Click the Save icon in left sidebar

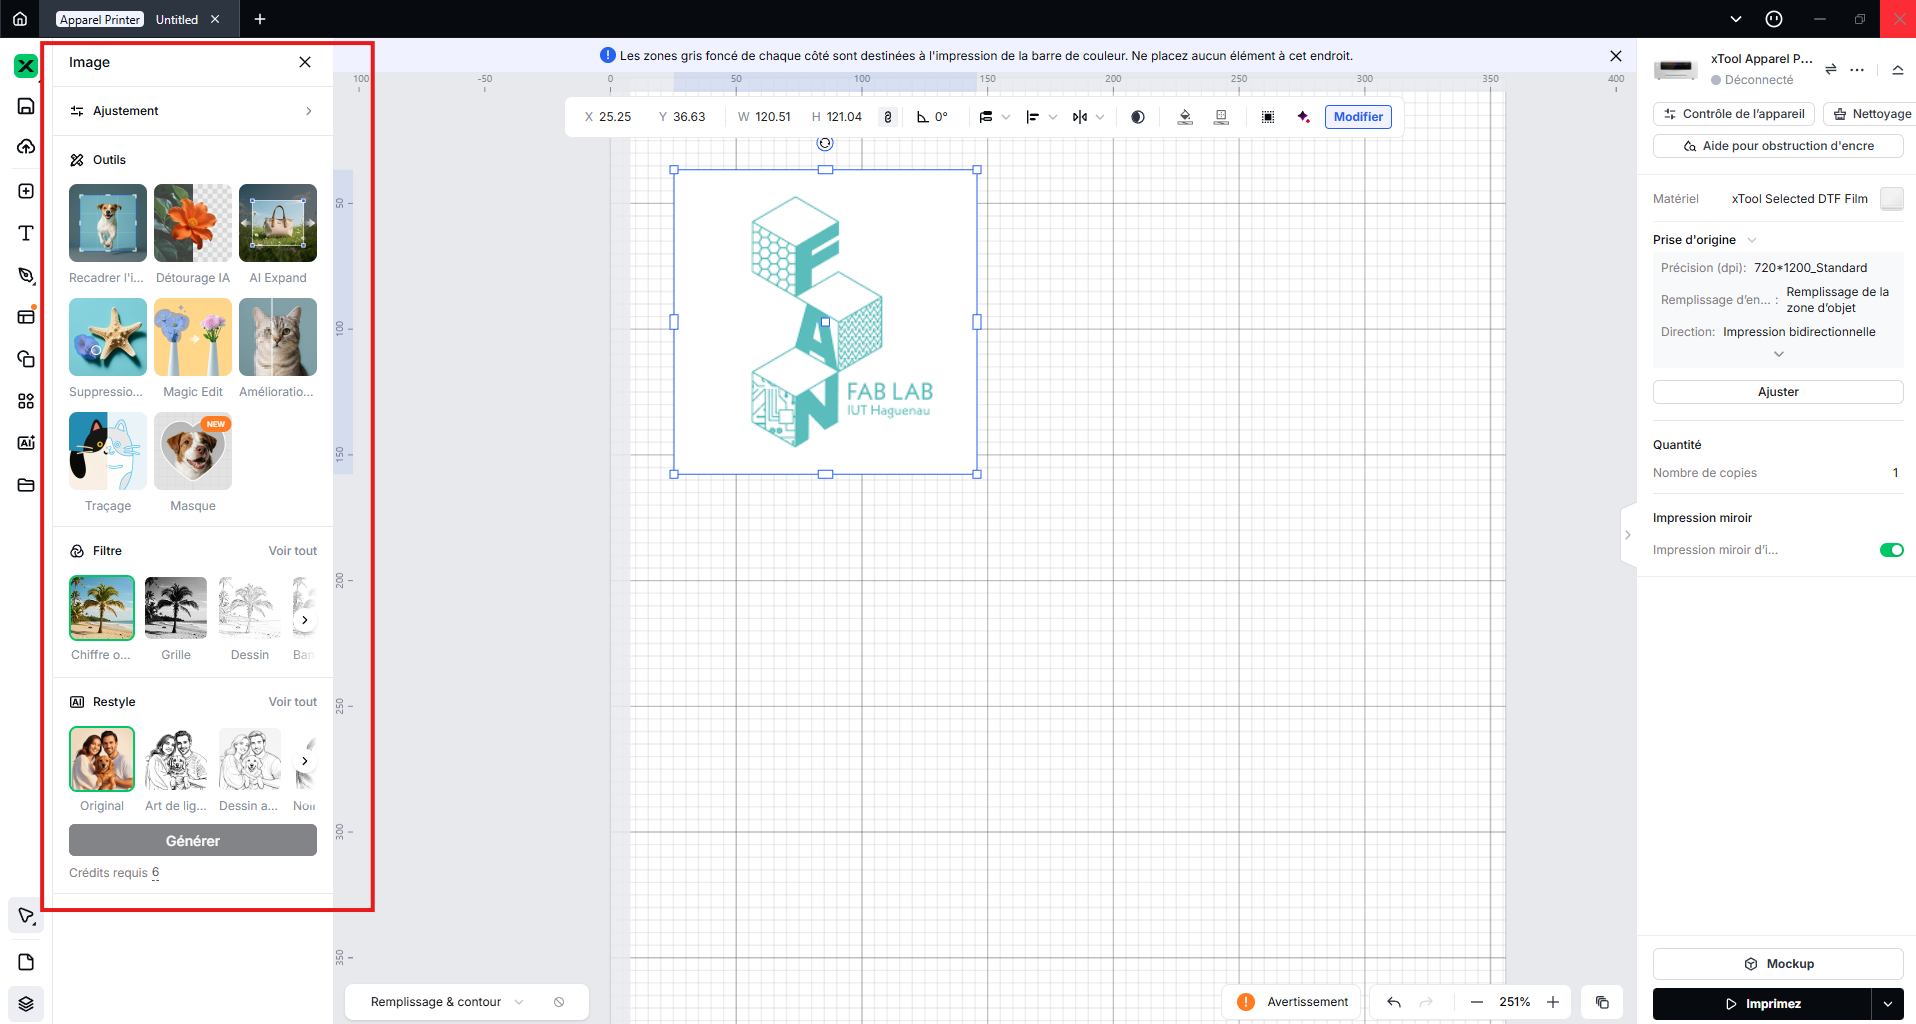click(26, 106)
